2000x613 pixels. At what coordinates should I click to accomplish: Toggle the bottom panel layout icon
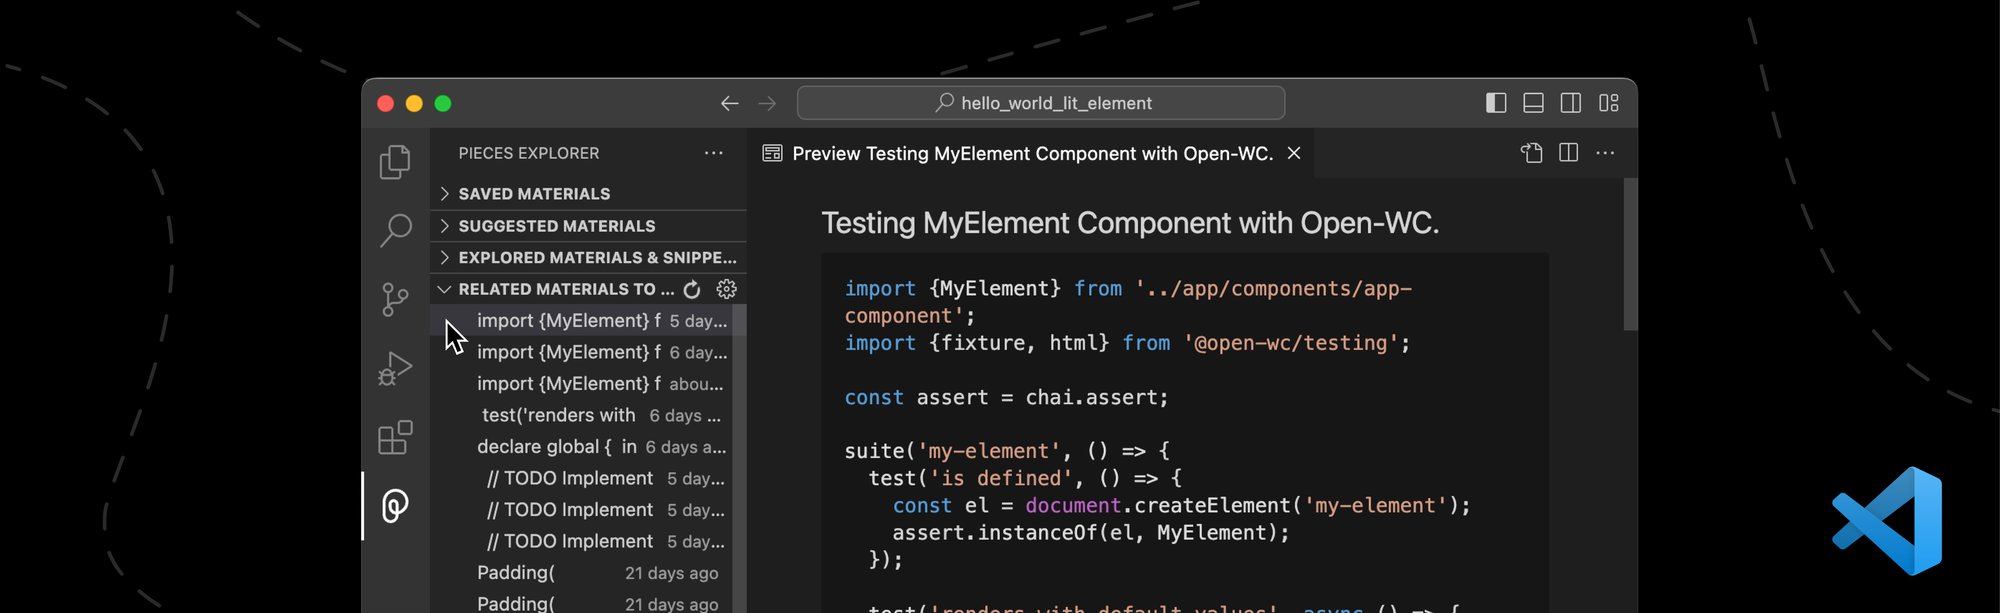click(x=1533, y=103)
